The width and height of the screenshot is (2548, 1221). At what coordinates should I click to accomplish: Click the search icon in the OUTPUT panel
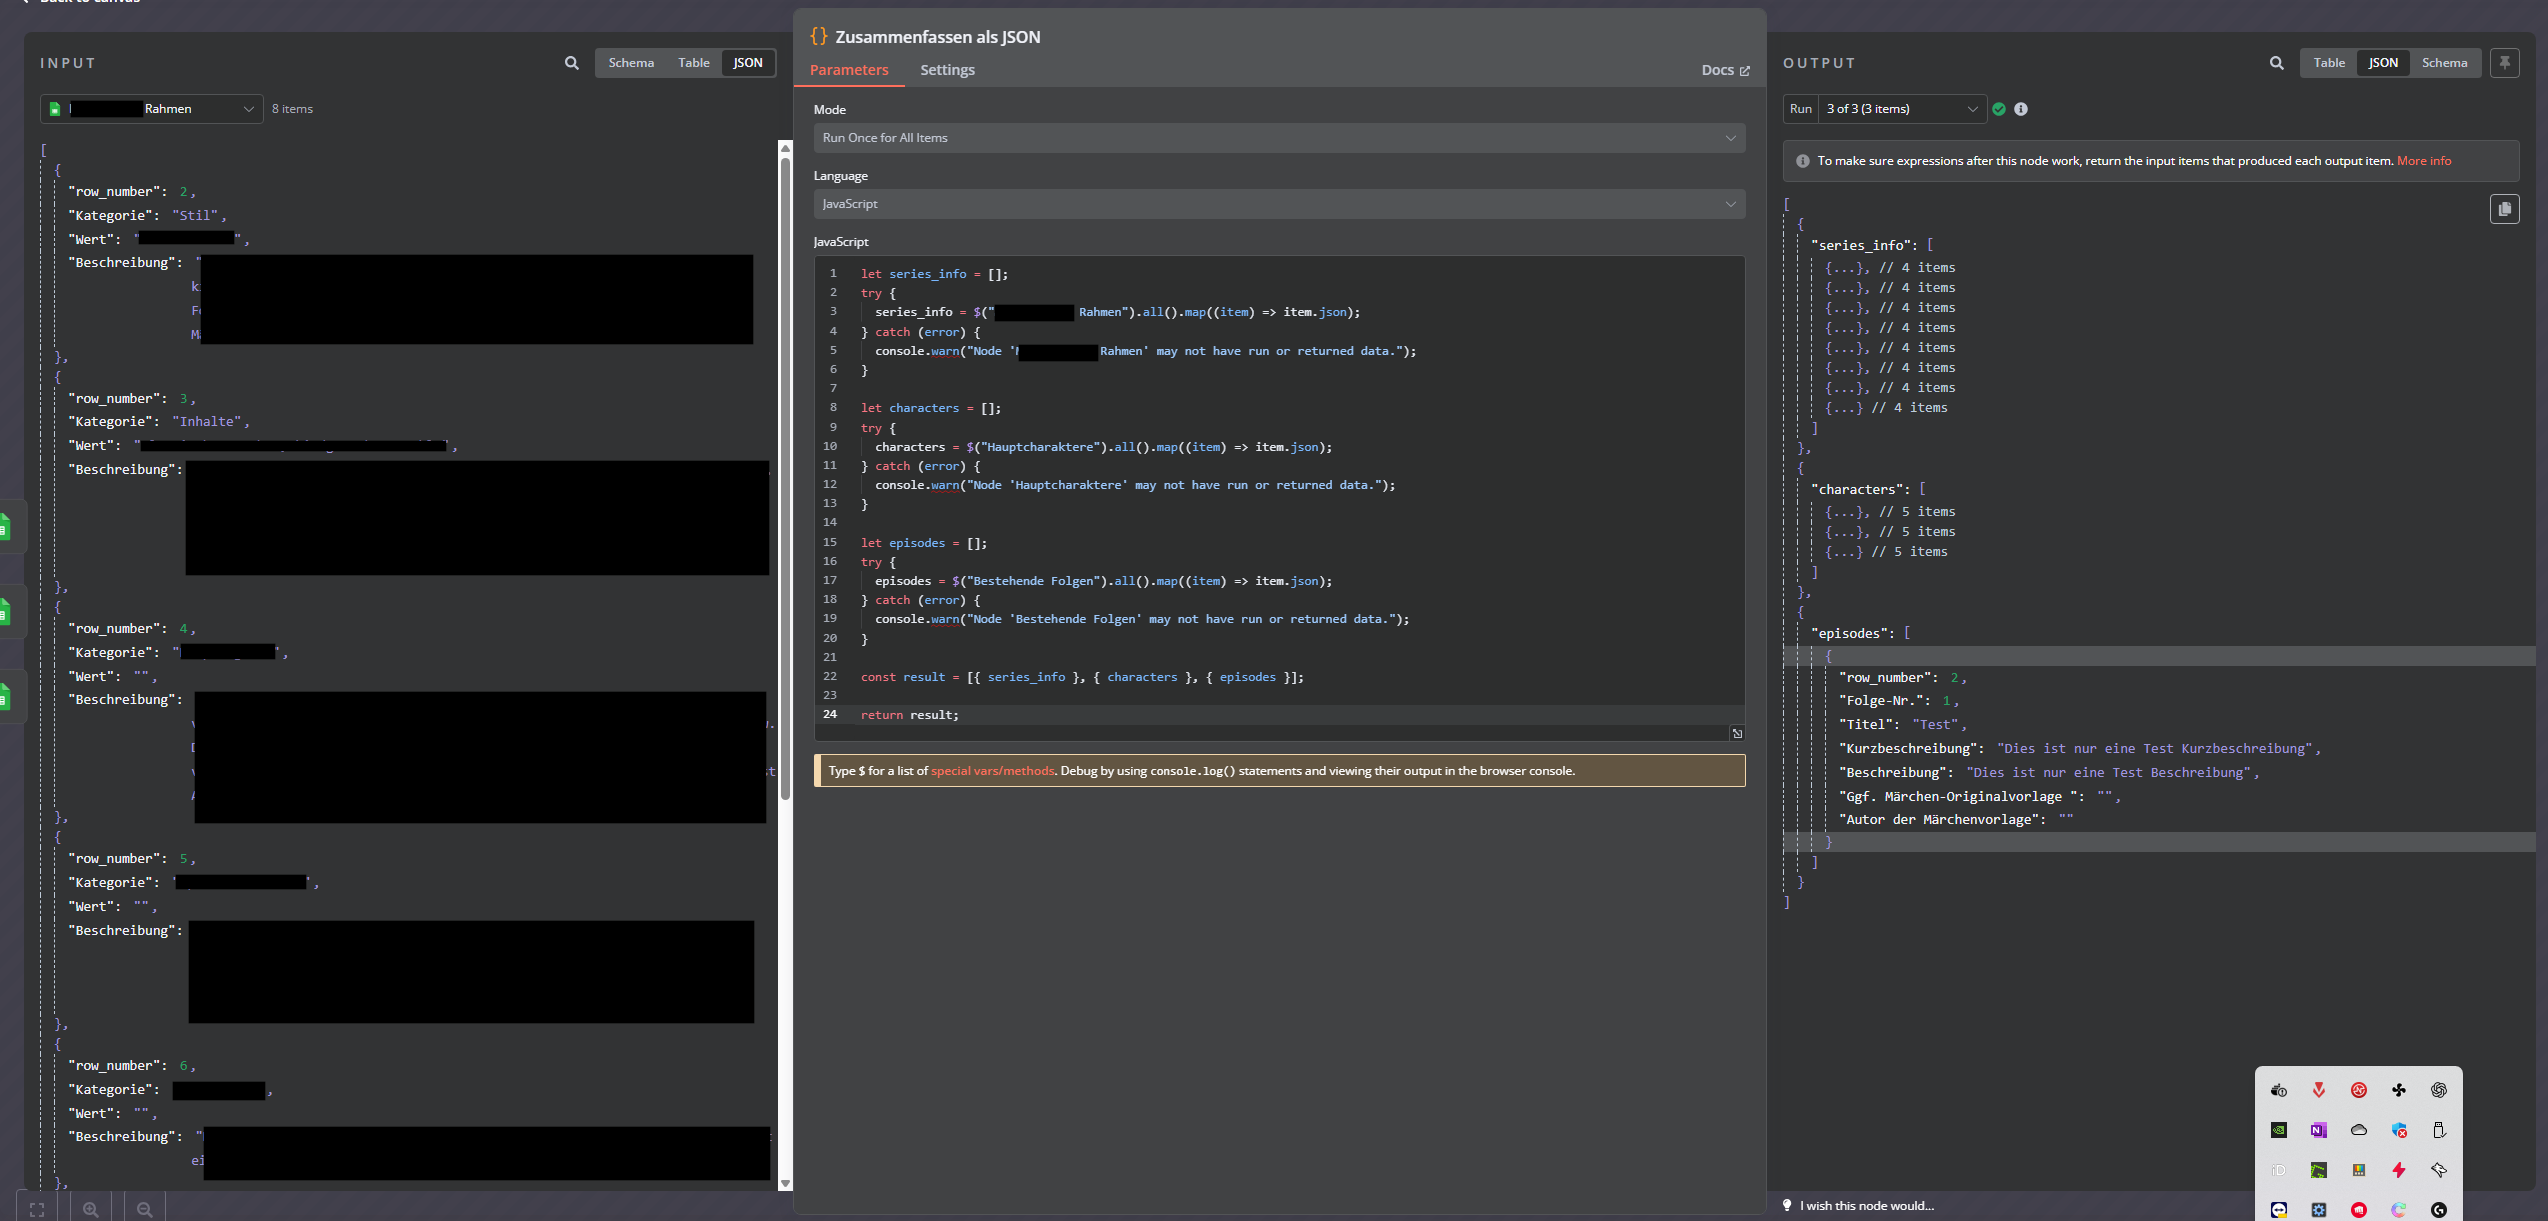tap(2276, 63)
